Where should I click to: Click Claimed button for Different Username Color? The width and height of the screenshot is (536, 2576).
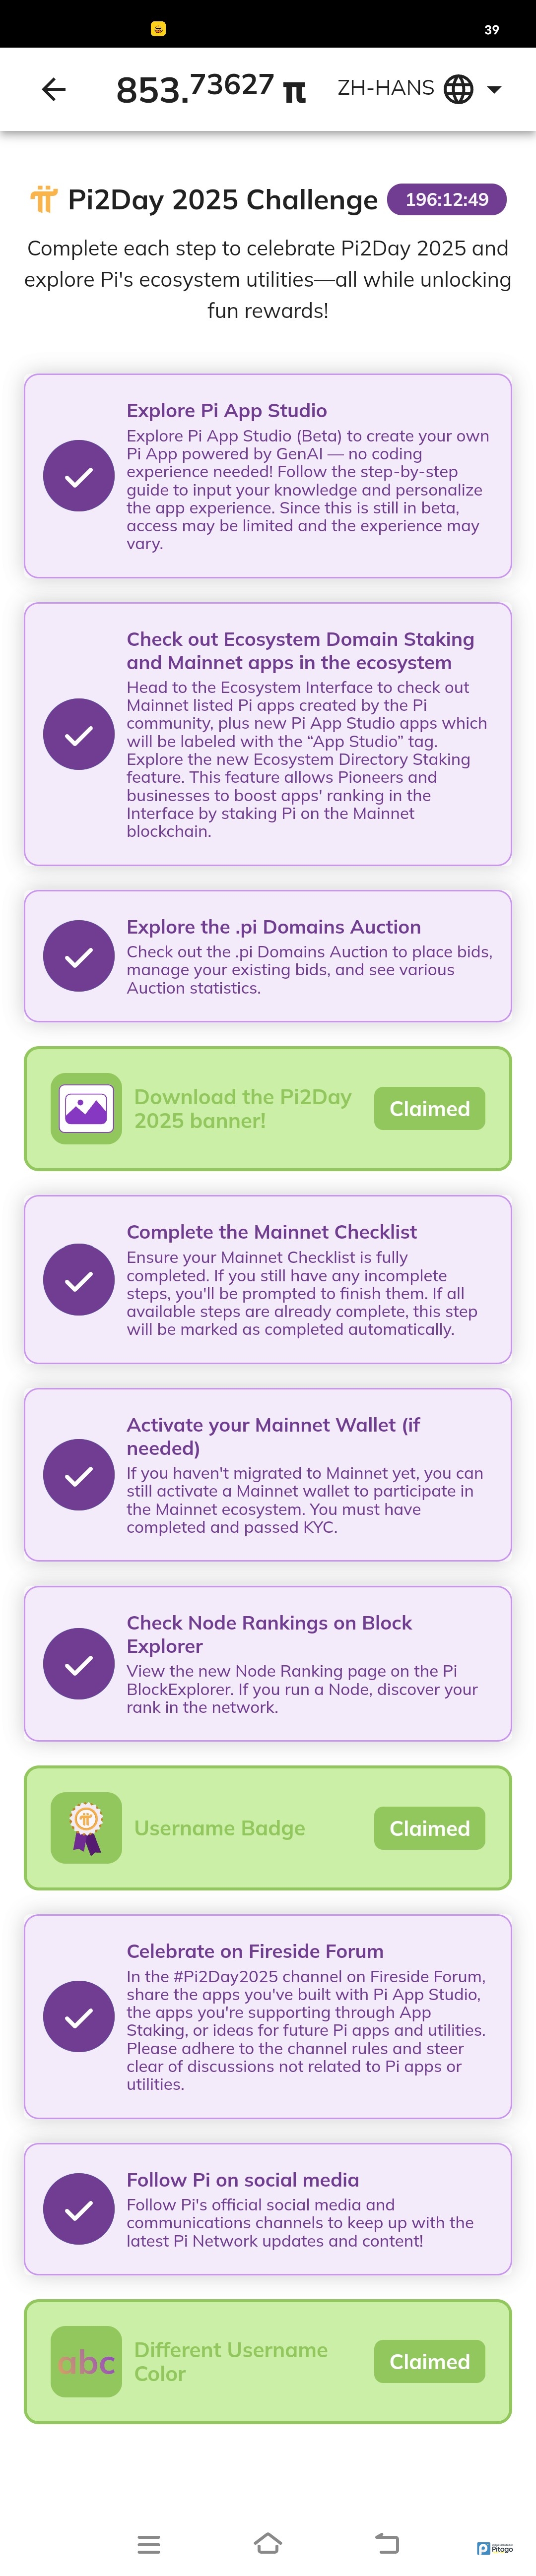click(429, 2361)
